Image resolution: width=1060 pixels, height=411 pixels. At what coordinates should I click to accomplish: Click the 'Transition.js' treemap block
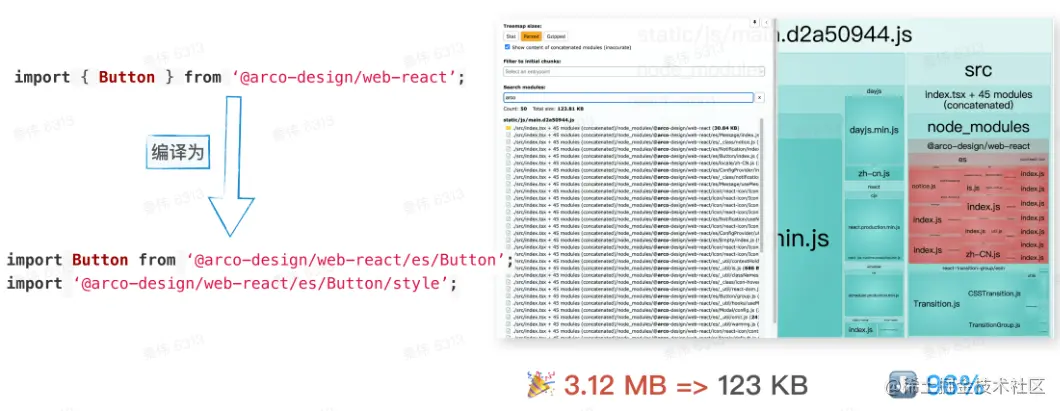coord(936,304)
